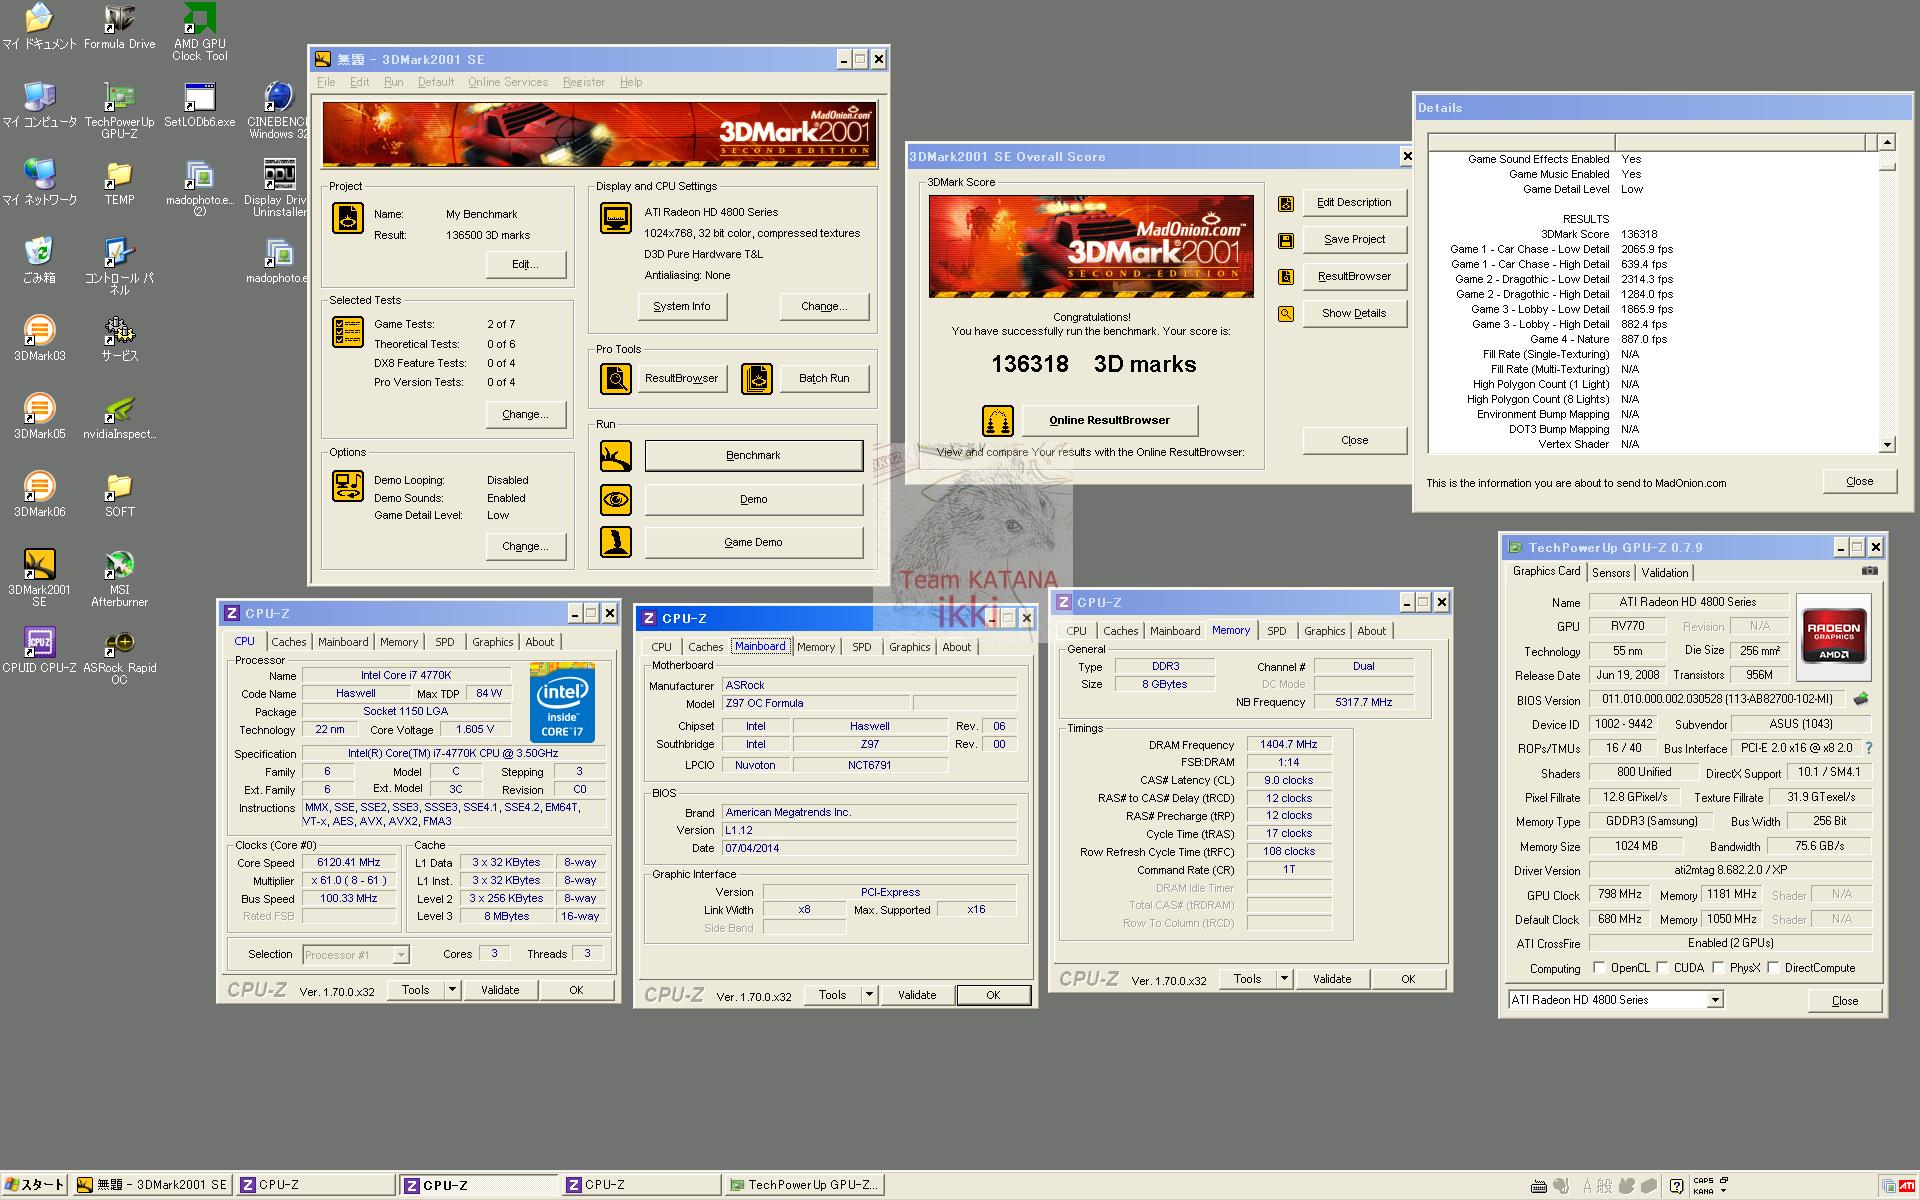Click the Windows Start button
The image size is (1920, 1200).
pos(35,1184)
